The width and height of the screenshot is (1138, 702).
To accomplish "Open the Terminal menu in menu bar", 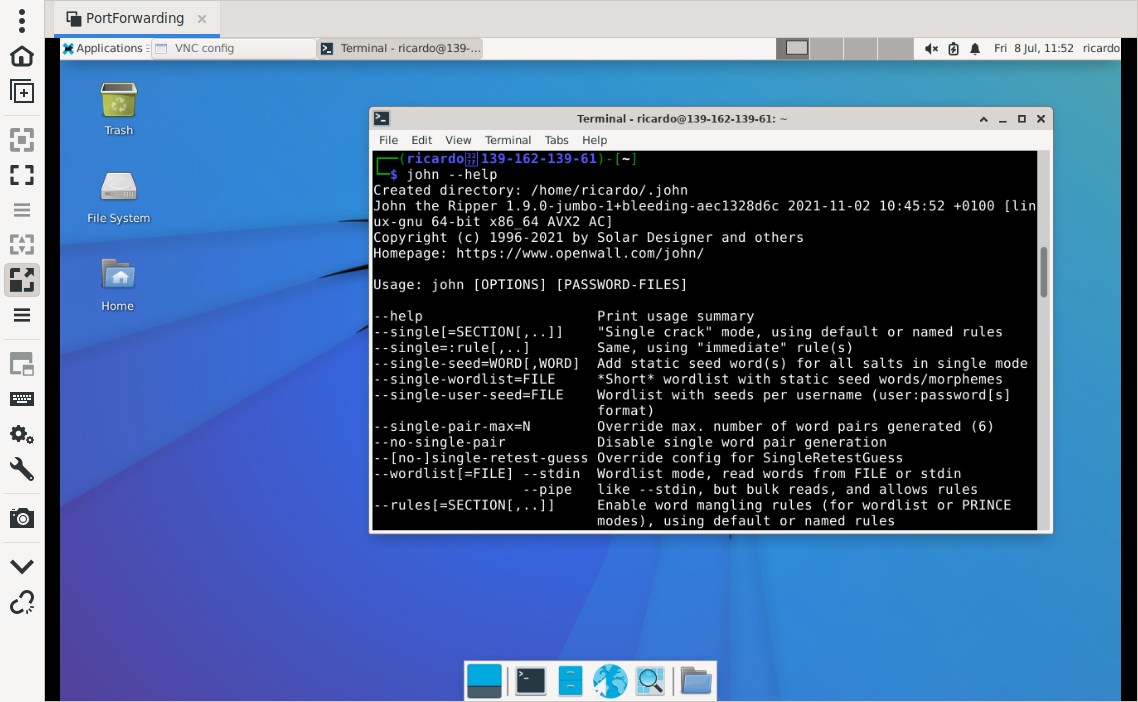I will (508, 140).
